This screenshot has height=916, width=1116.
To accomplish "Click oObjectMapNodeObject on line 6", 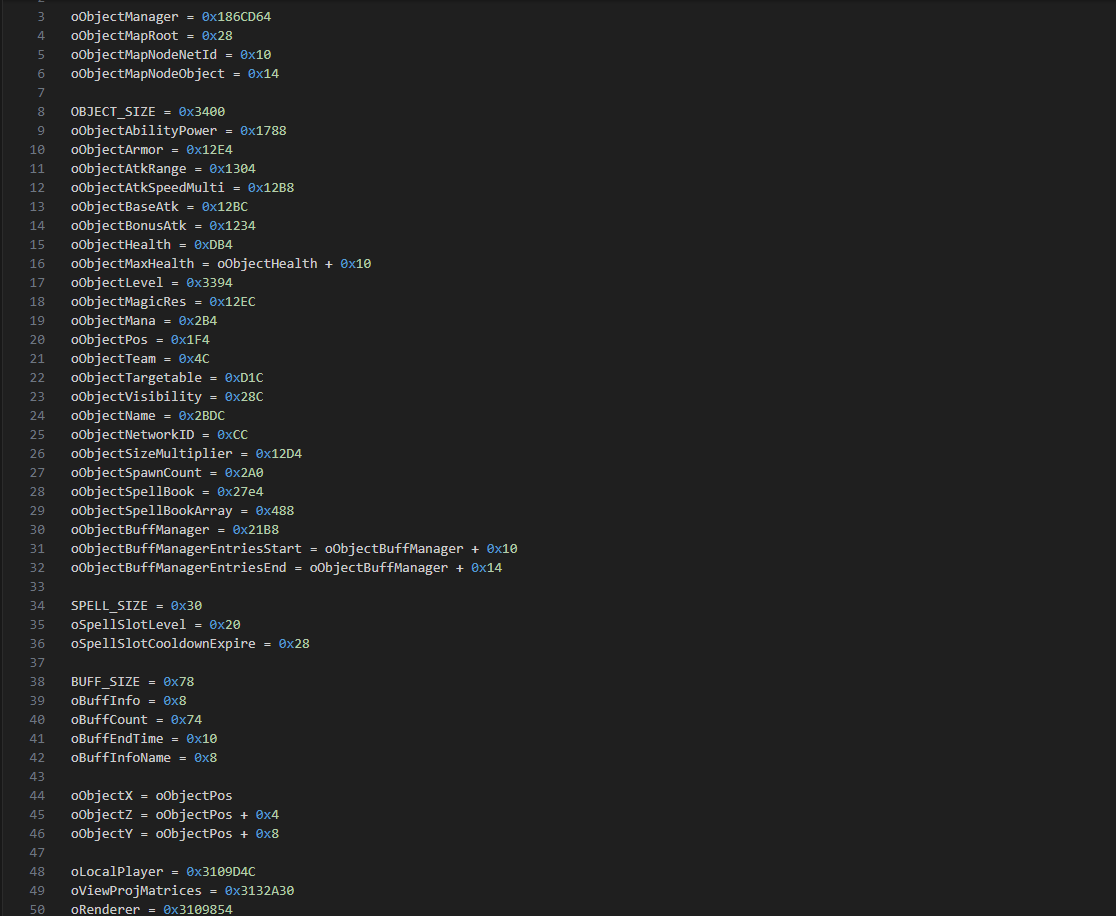I will [x=148, y=73].
